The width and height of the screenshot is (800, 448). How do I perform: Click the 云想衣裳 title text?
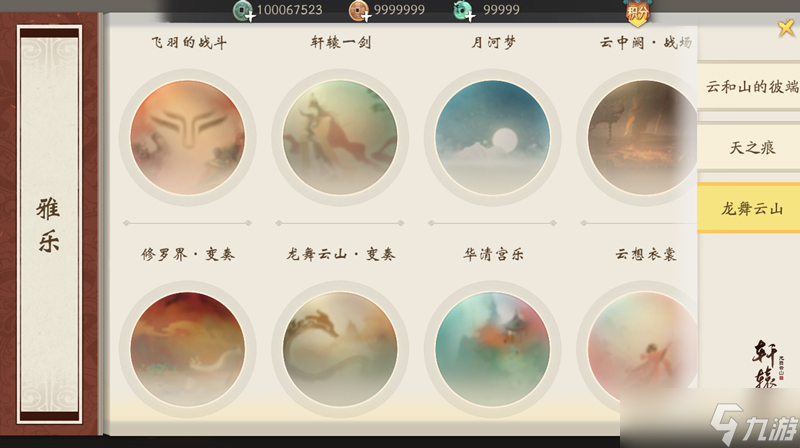[646, 254]
